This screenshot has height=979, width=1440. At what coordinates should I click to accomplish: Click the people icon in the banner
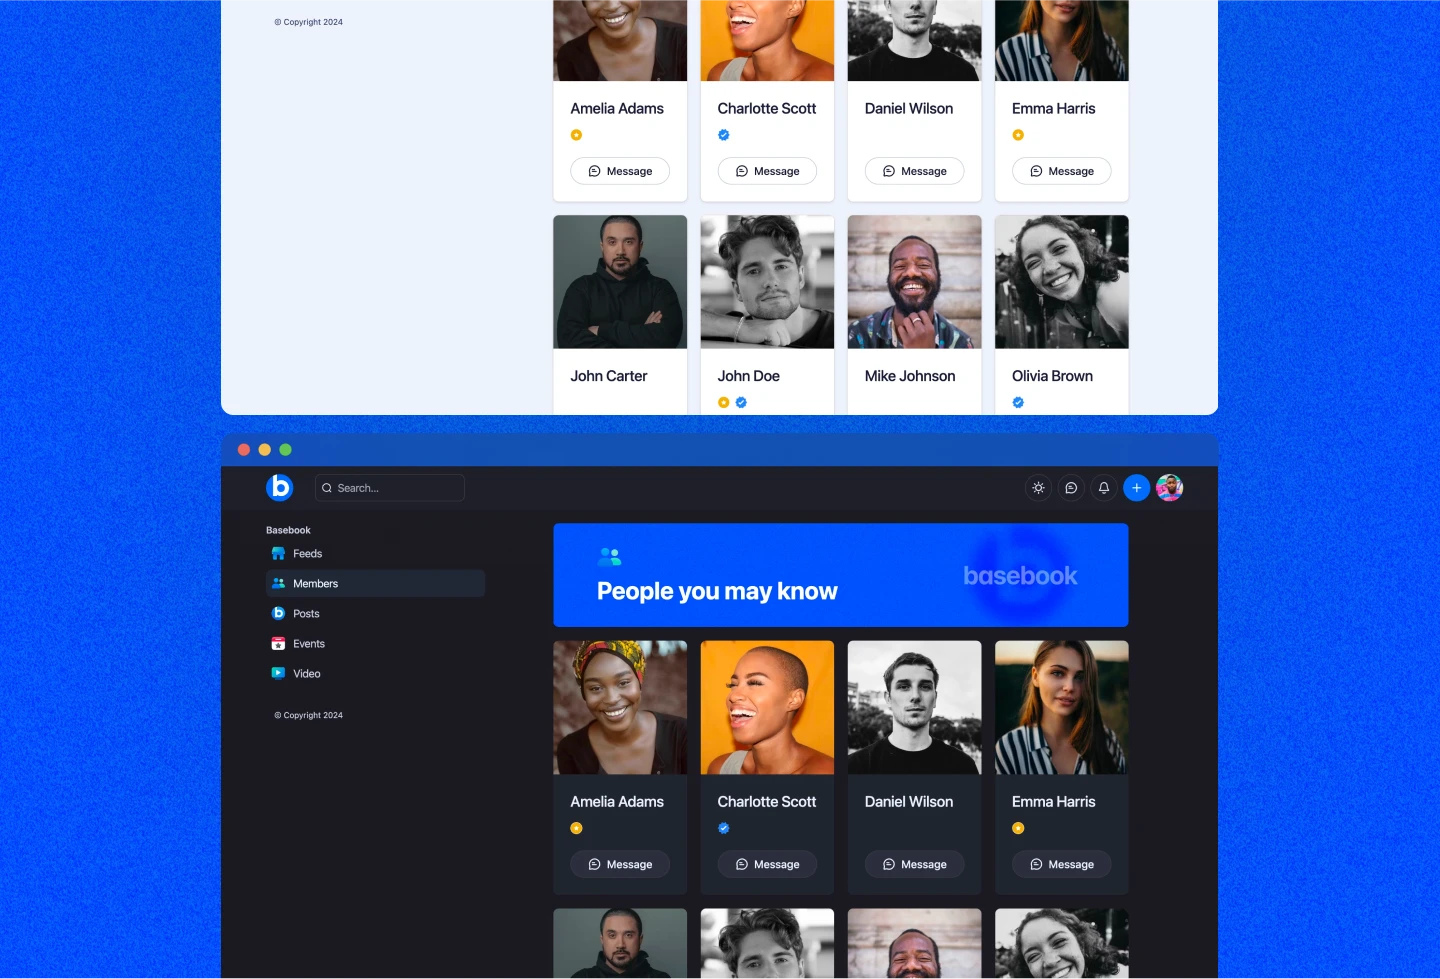pos(610,557)
